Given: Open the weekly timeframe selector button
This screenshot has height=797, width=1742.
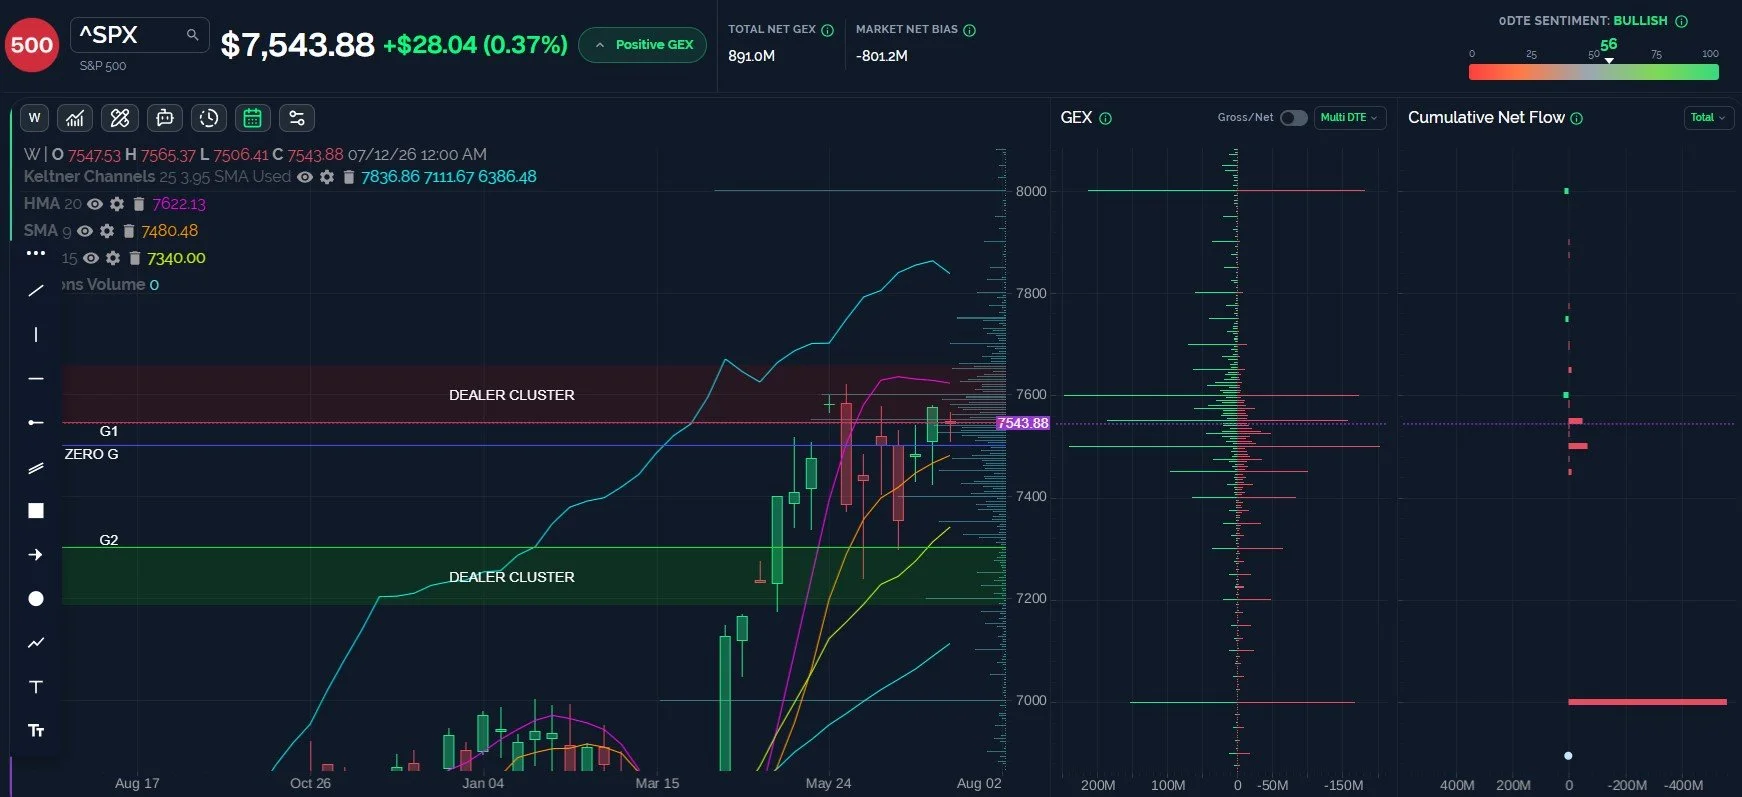Looking at the screenshot, I should (35, 118).
